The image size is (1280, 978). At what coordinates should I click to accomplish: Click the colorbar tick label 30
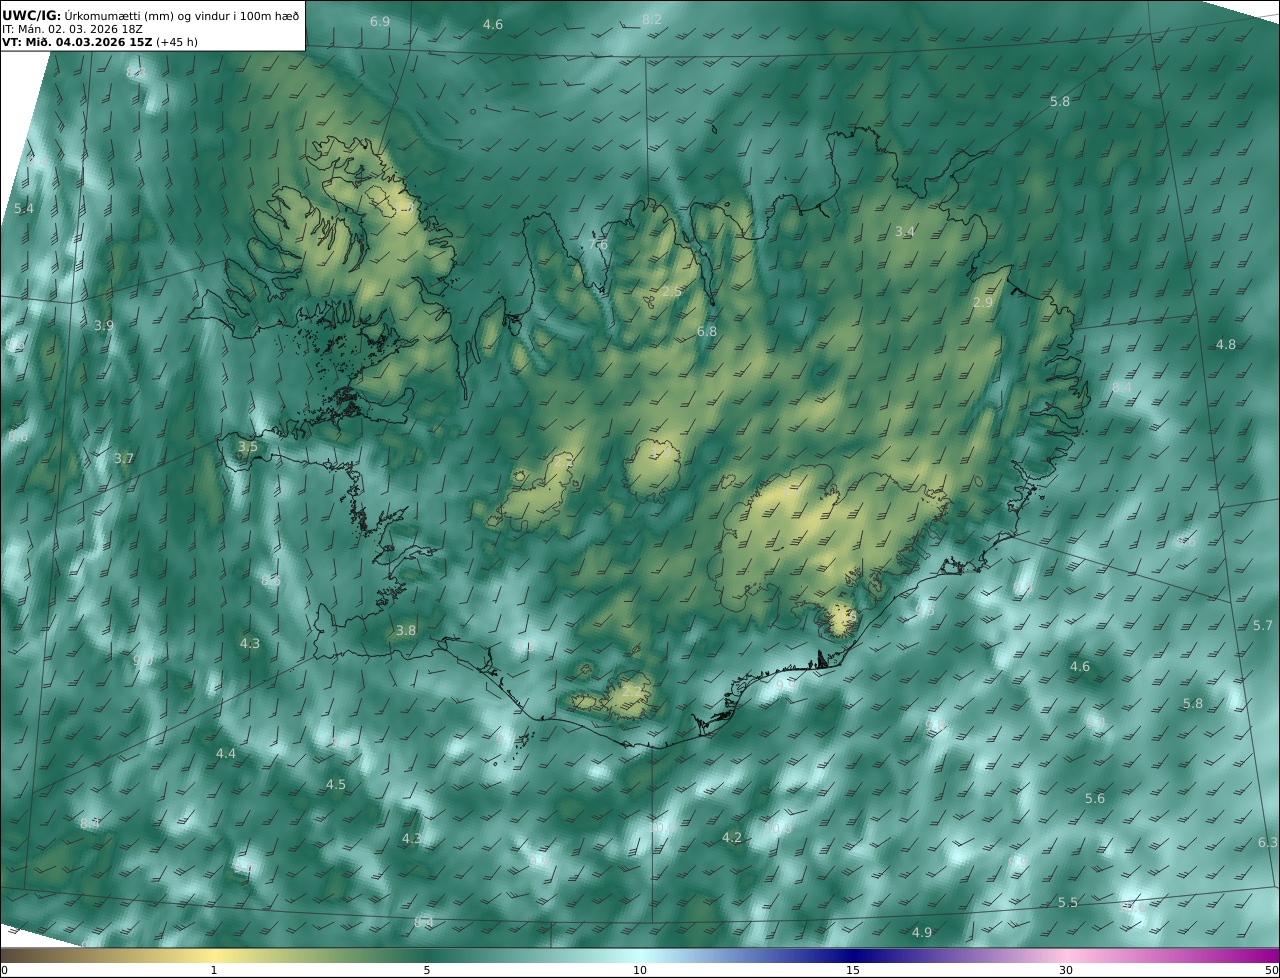(x=1066, y=970)
